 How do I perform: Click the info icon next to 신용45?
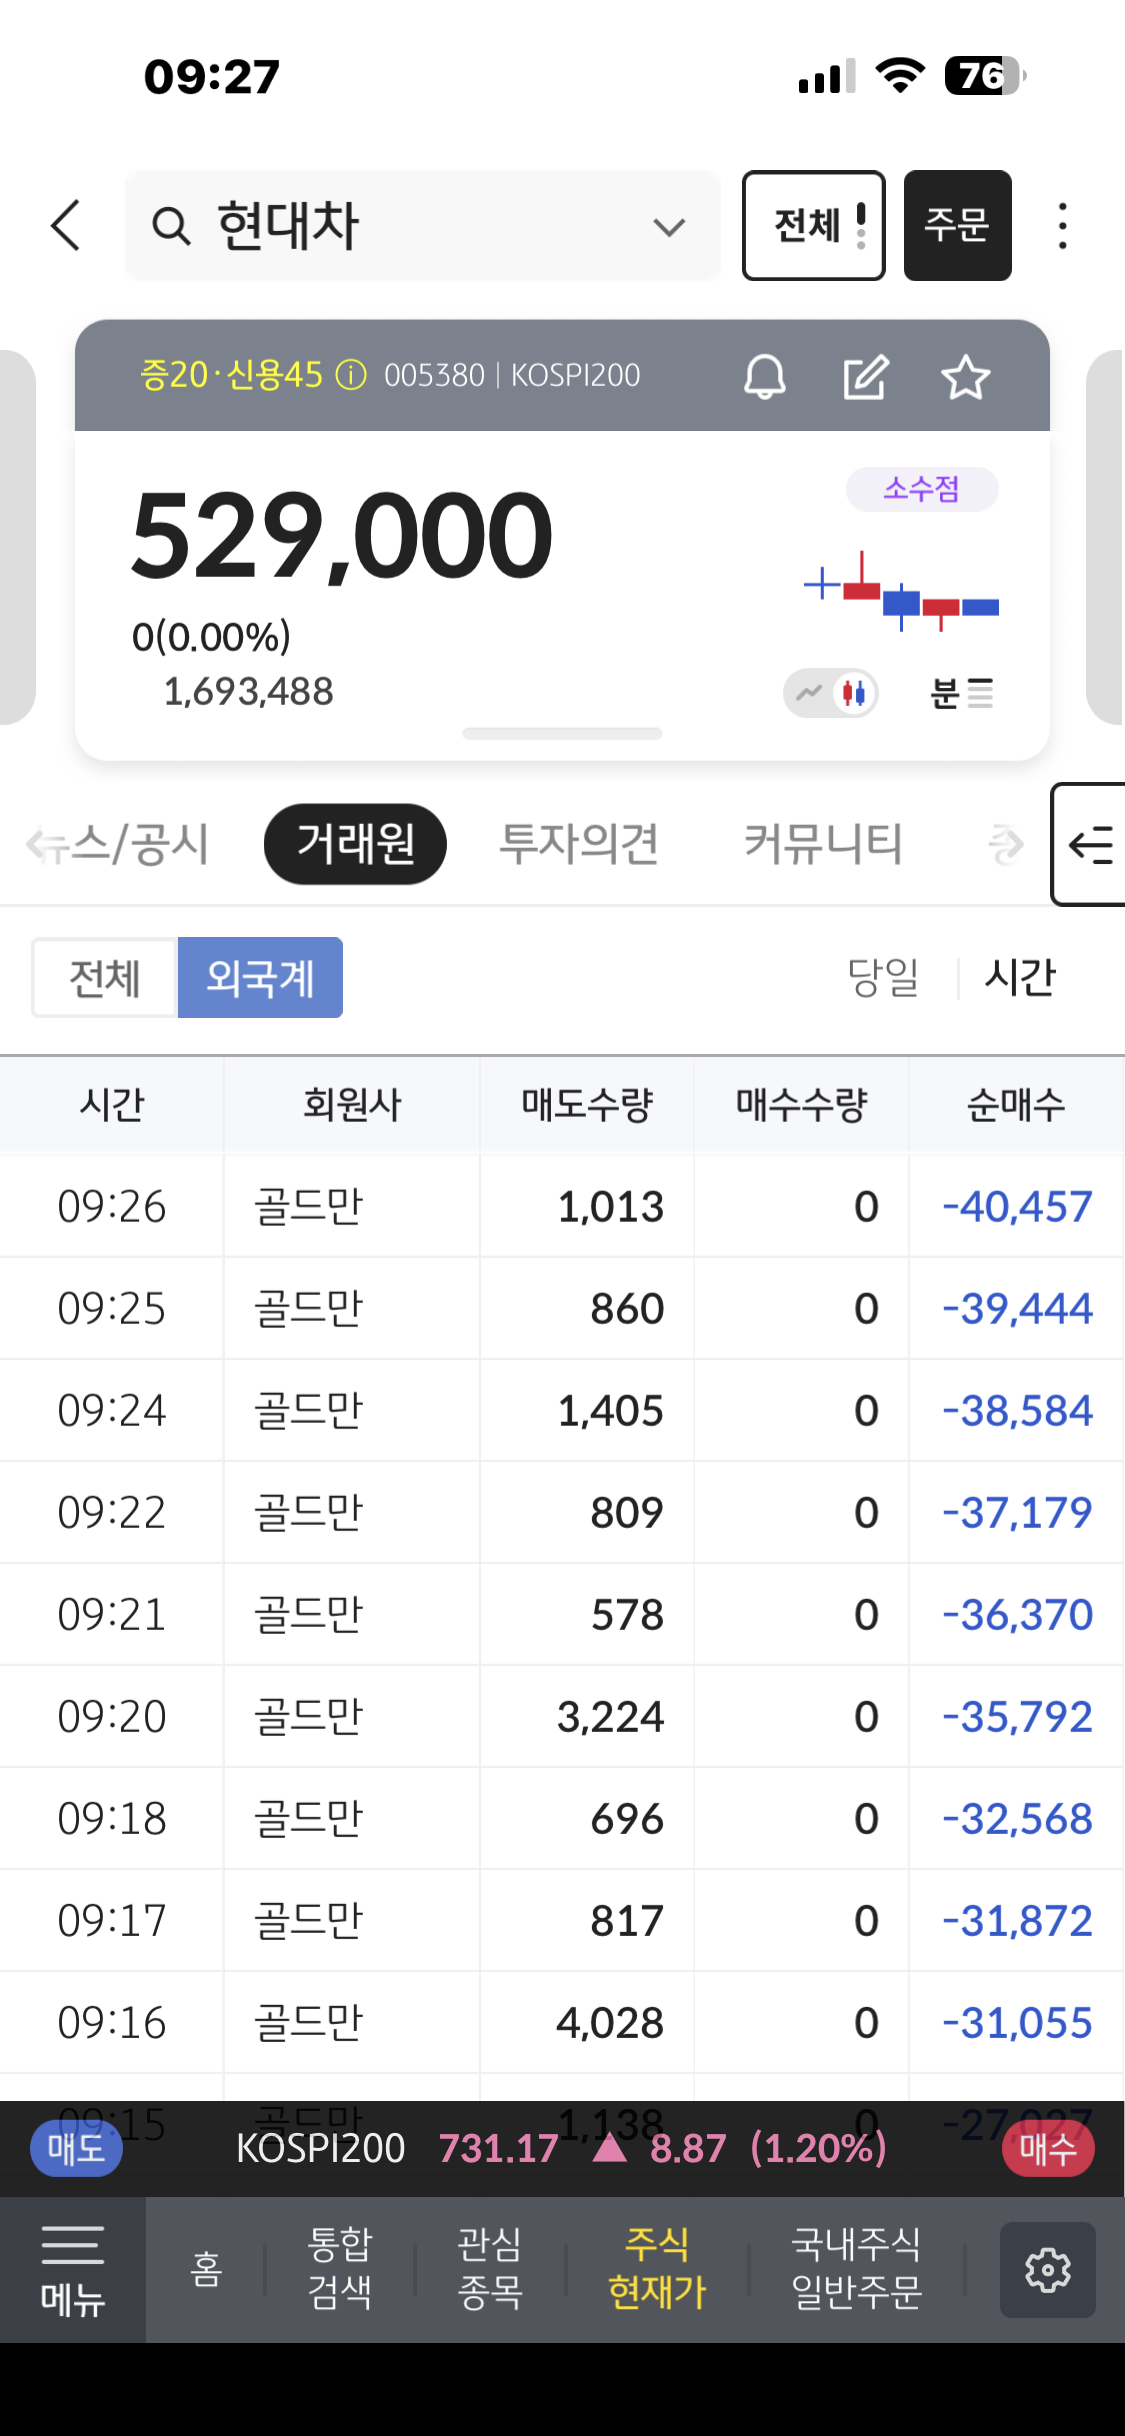coord(351,376)
